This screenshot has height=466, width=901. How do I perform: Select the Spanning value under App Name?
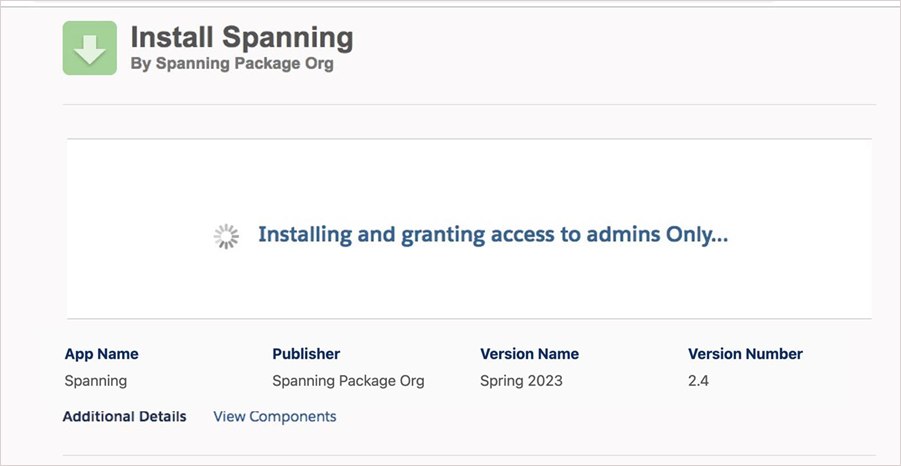coord(95,381)
